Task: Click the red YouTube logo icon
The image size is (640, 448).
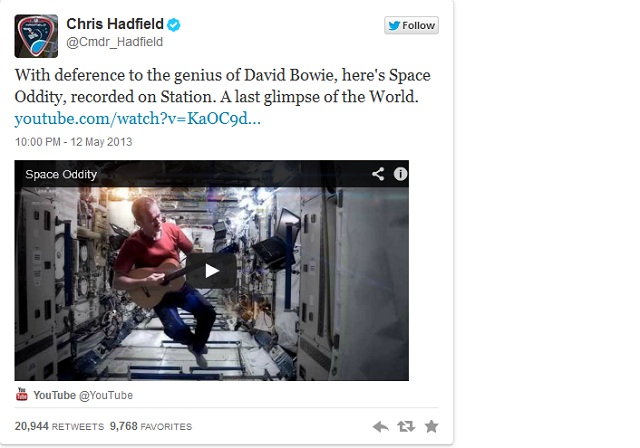Action: (22, 395)
